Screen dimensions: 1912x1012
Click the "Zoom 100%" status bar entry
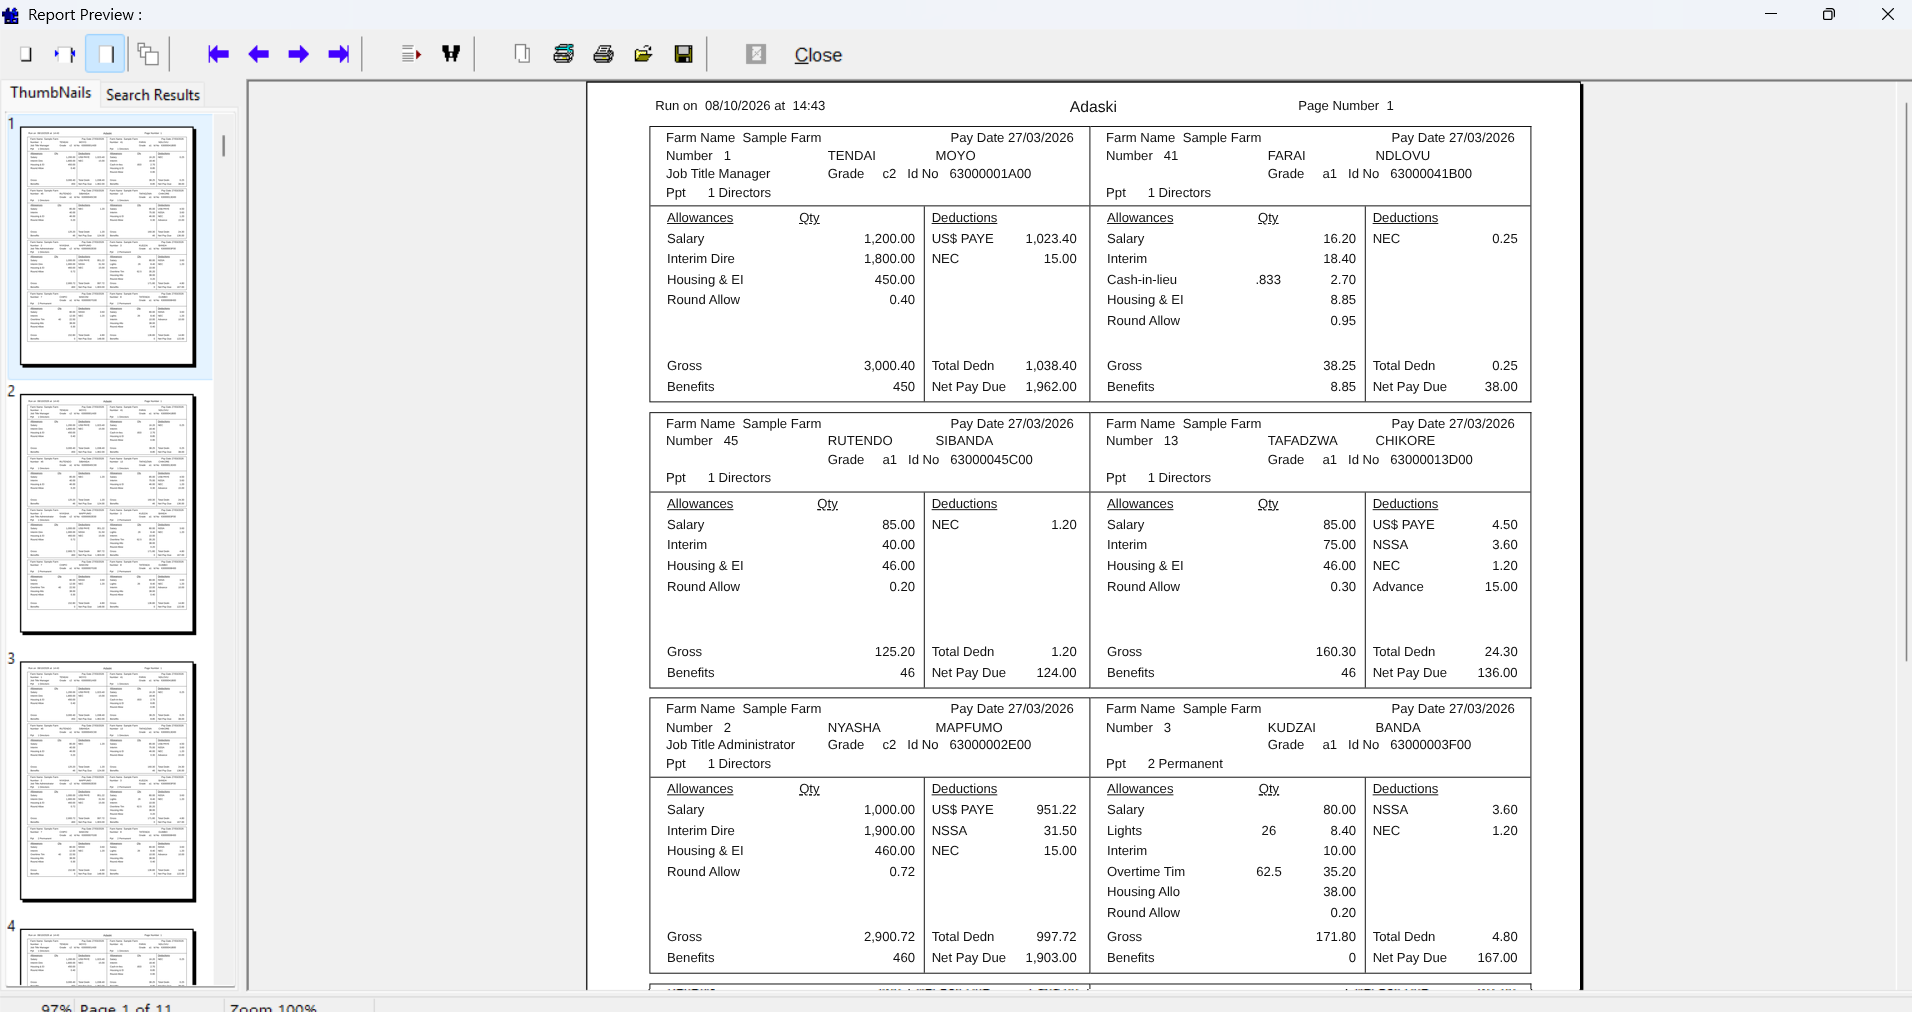pos(273,1006)
